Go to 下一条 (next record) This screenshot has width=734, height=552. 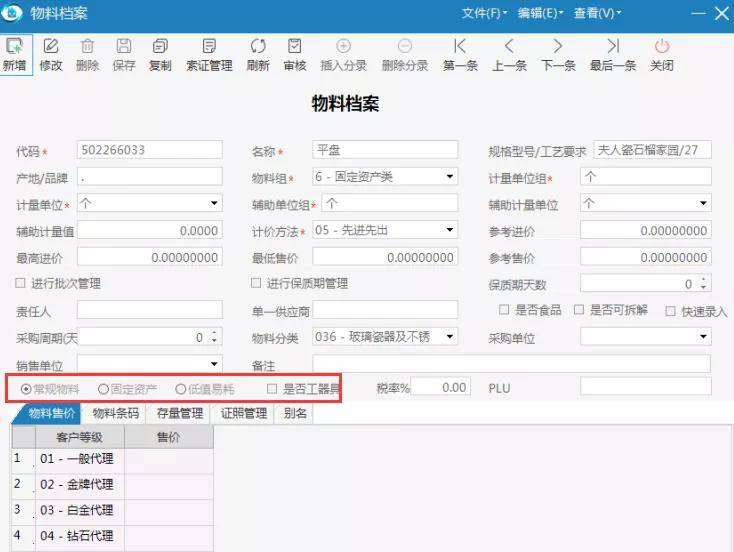pyautogui.click(x=558, y=47)
